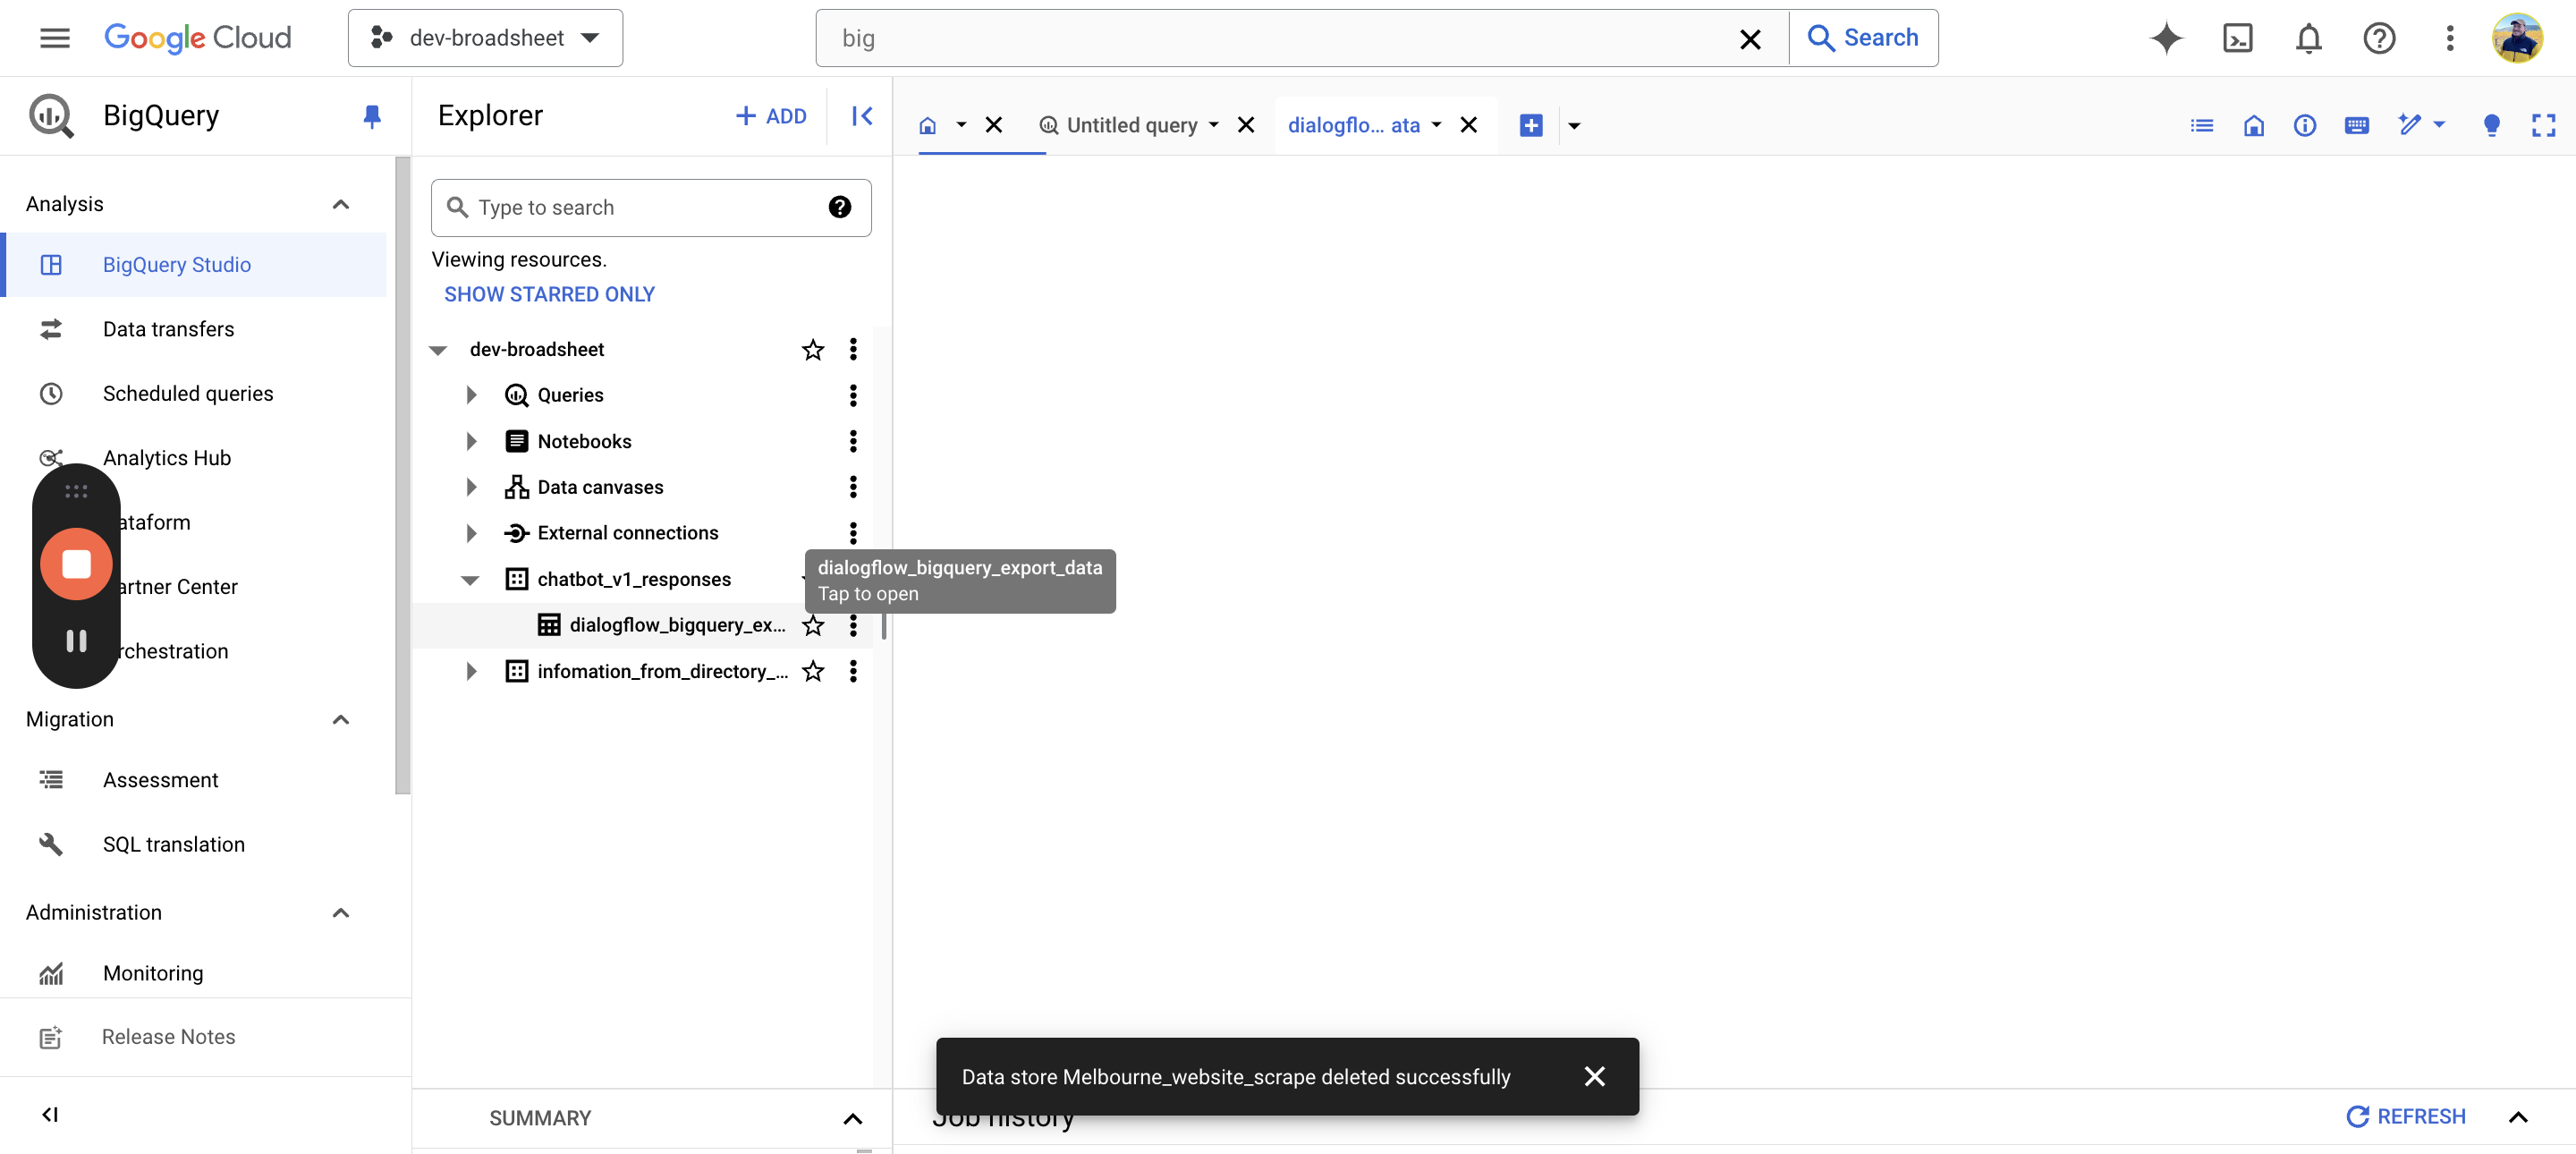Click the blue Search button
Screen dimensions: 2576x1154
pyautogui.click(x=1863, y=38)
